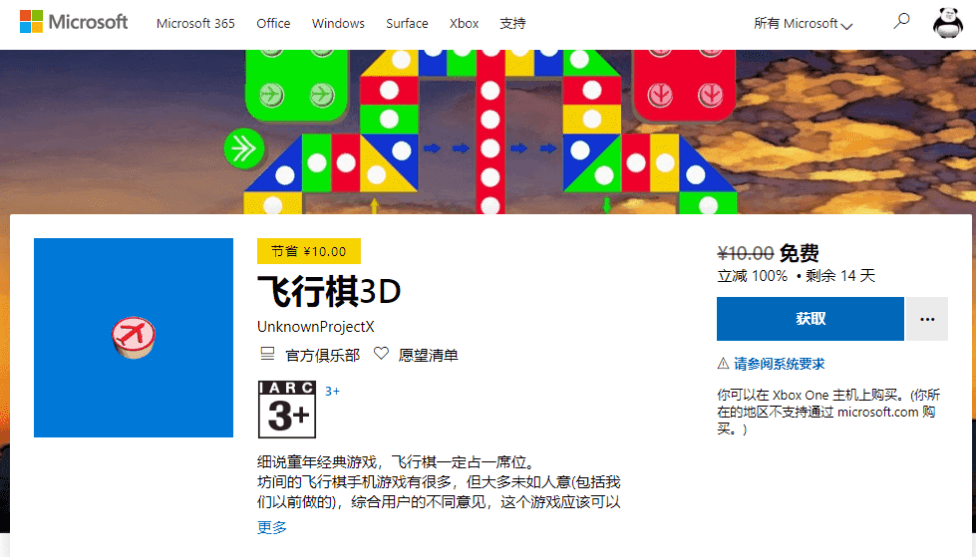Image resolution: width=976 pixels, height=557 pixels.
Task: Click the heart wishlist icon
Action: 381,354
